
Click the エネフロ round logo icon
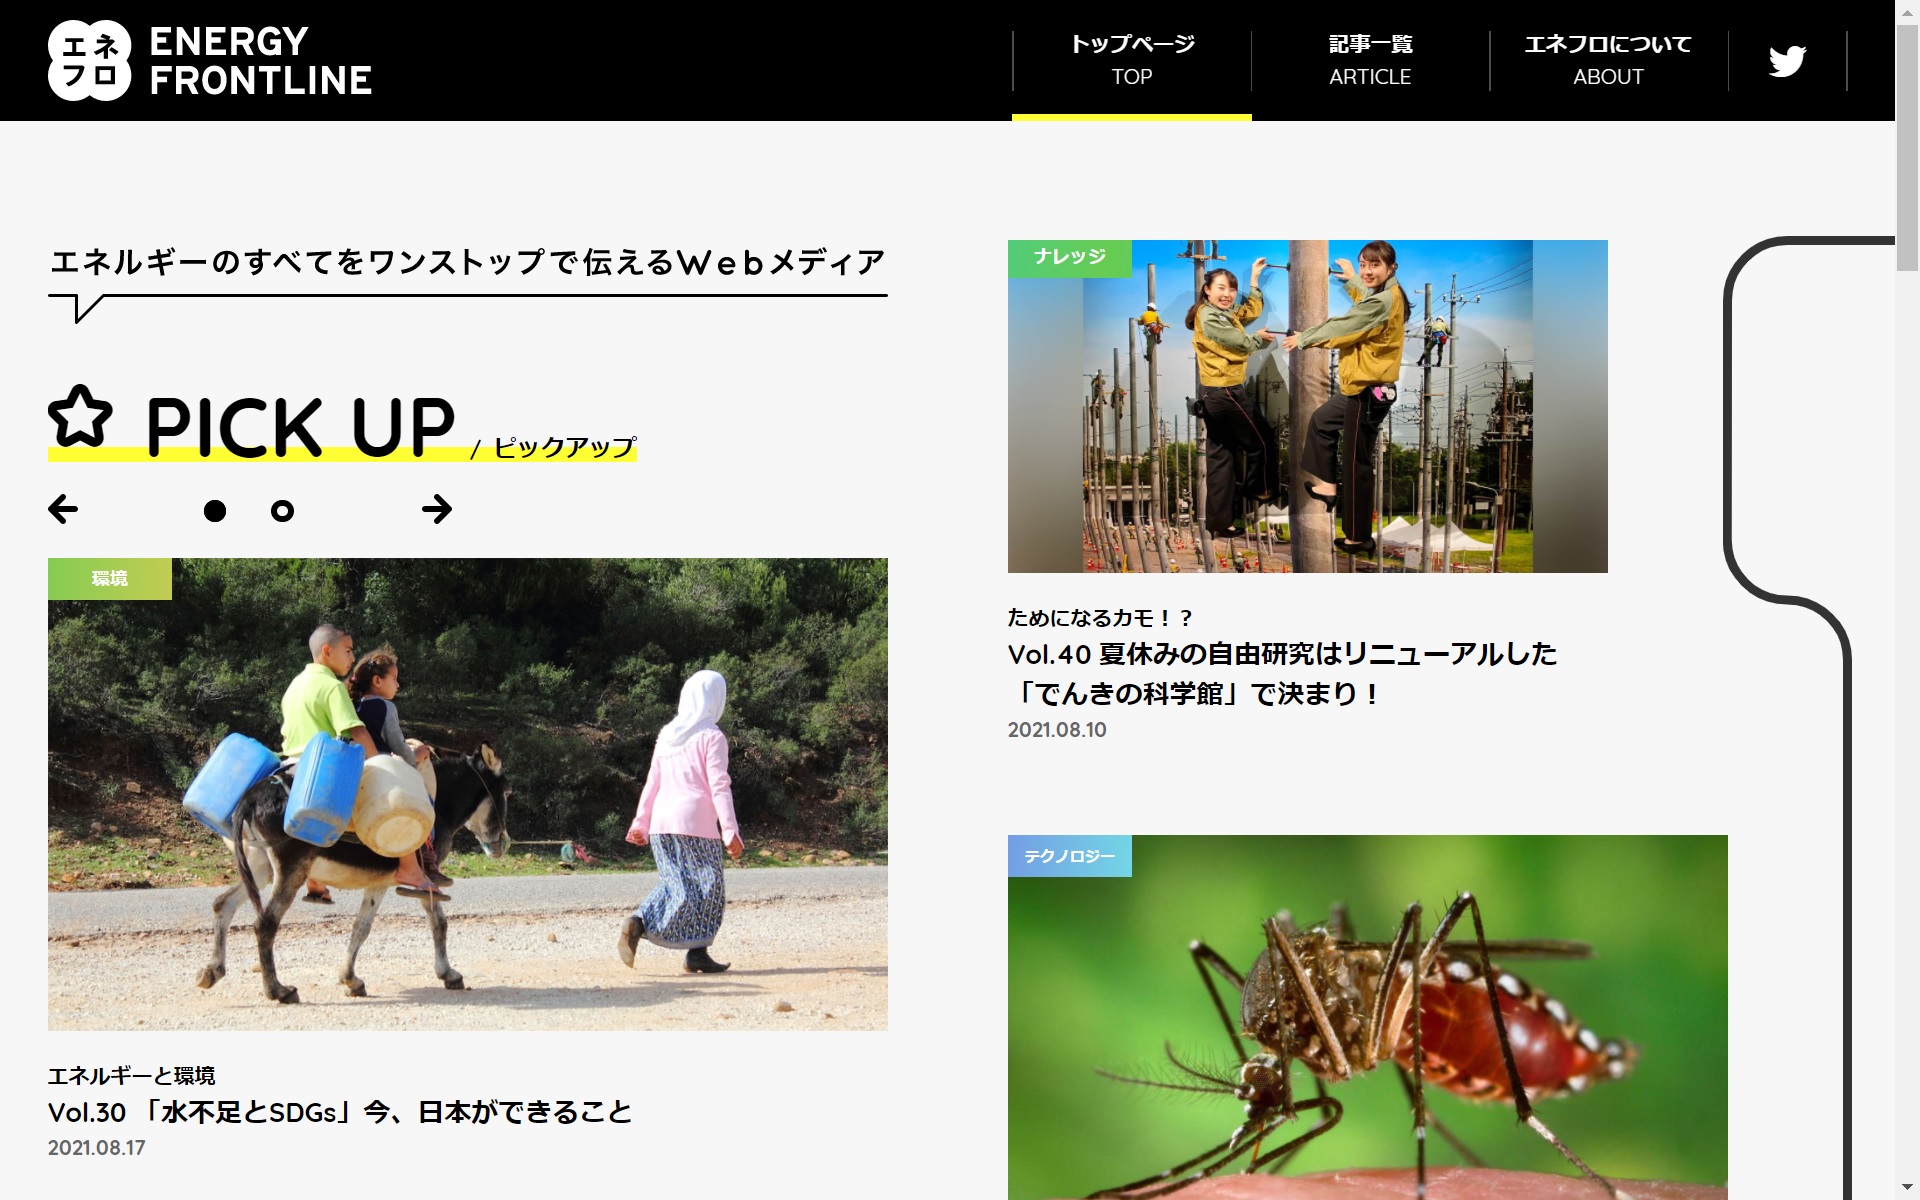(90, 61)
